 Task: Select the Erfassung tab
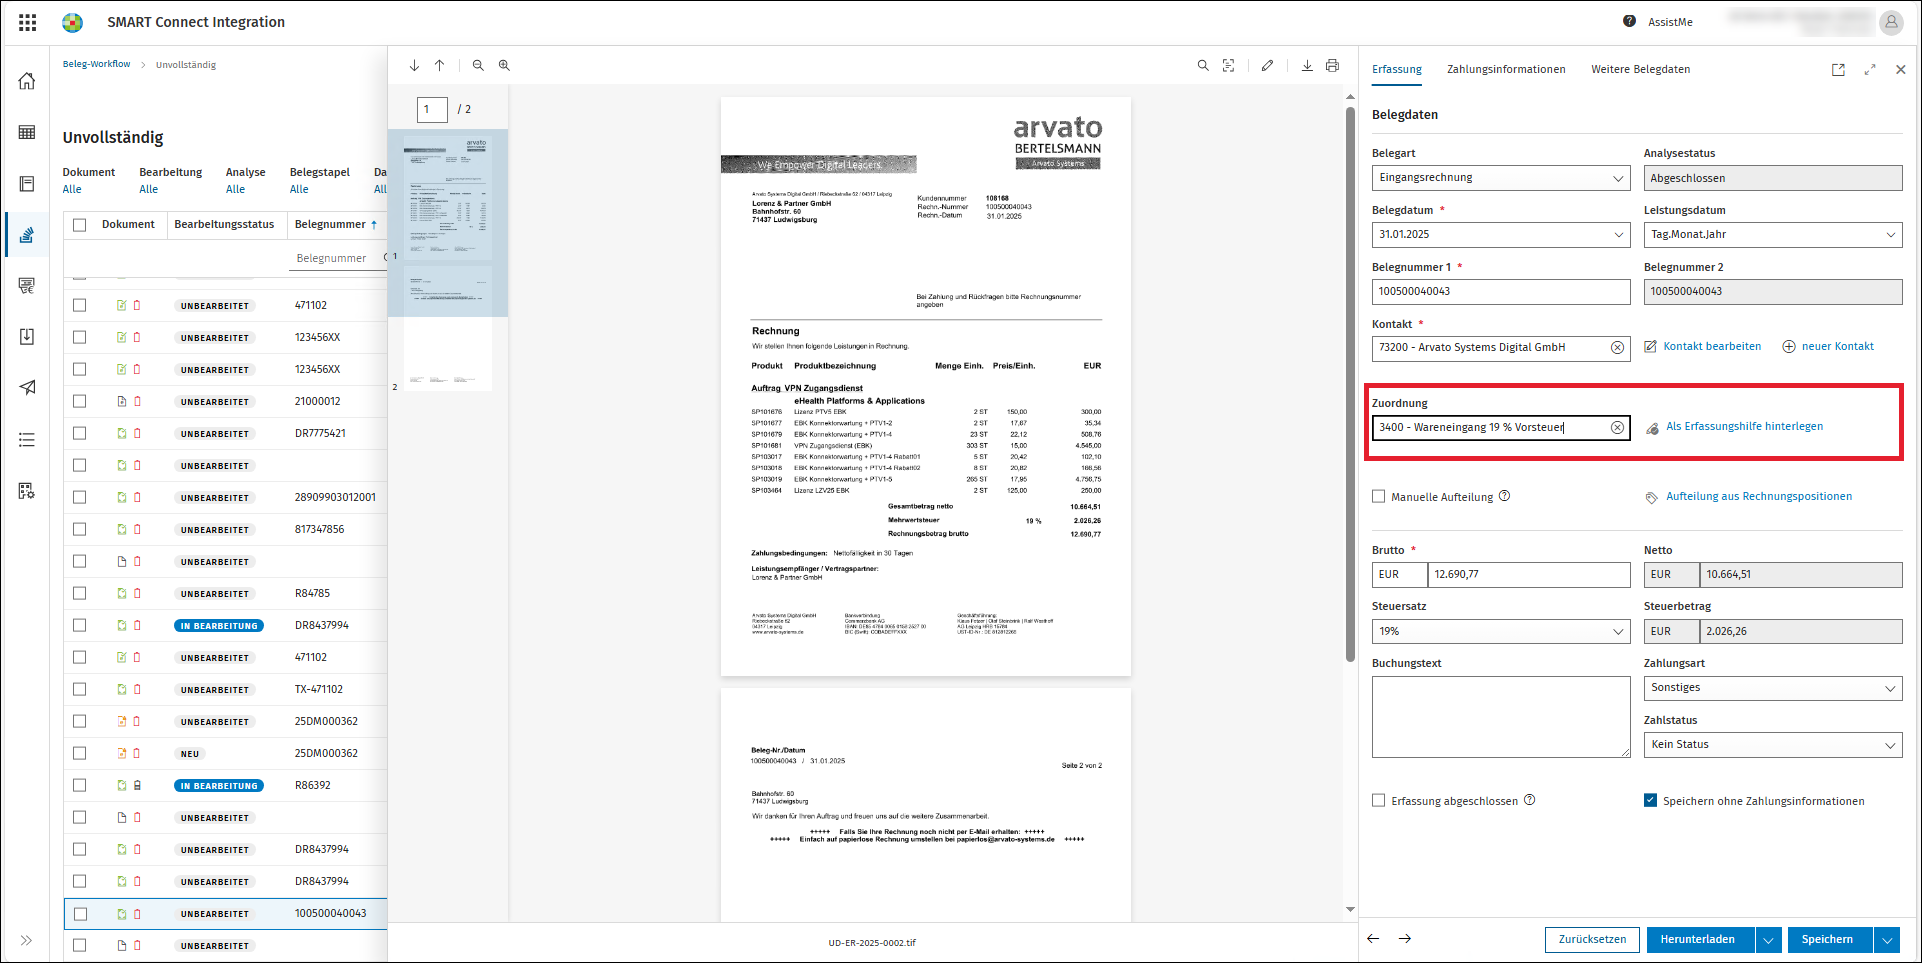click(x=1397, y=69)
